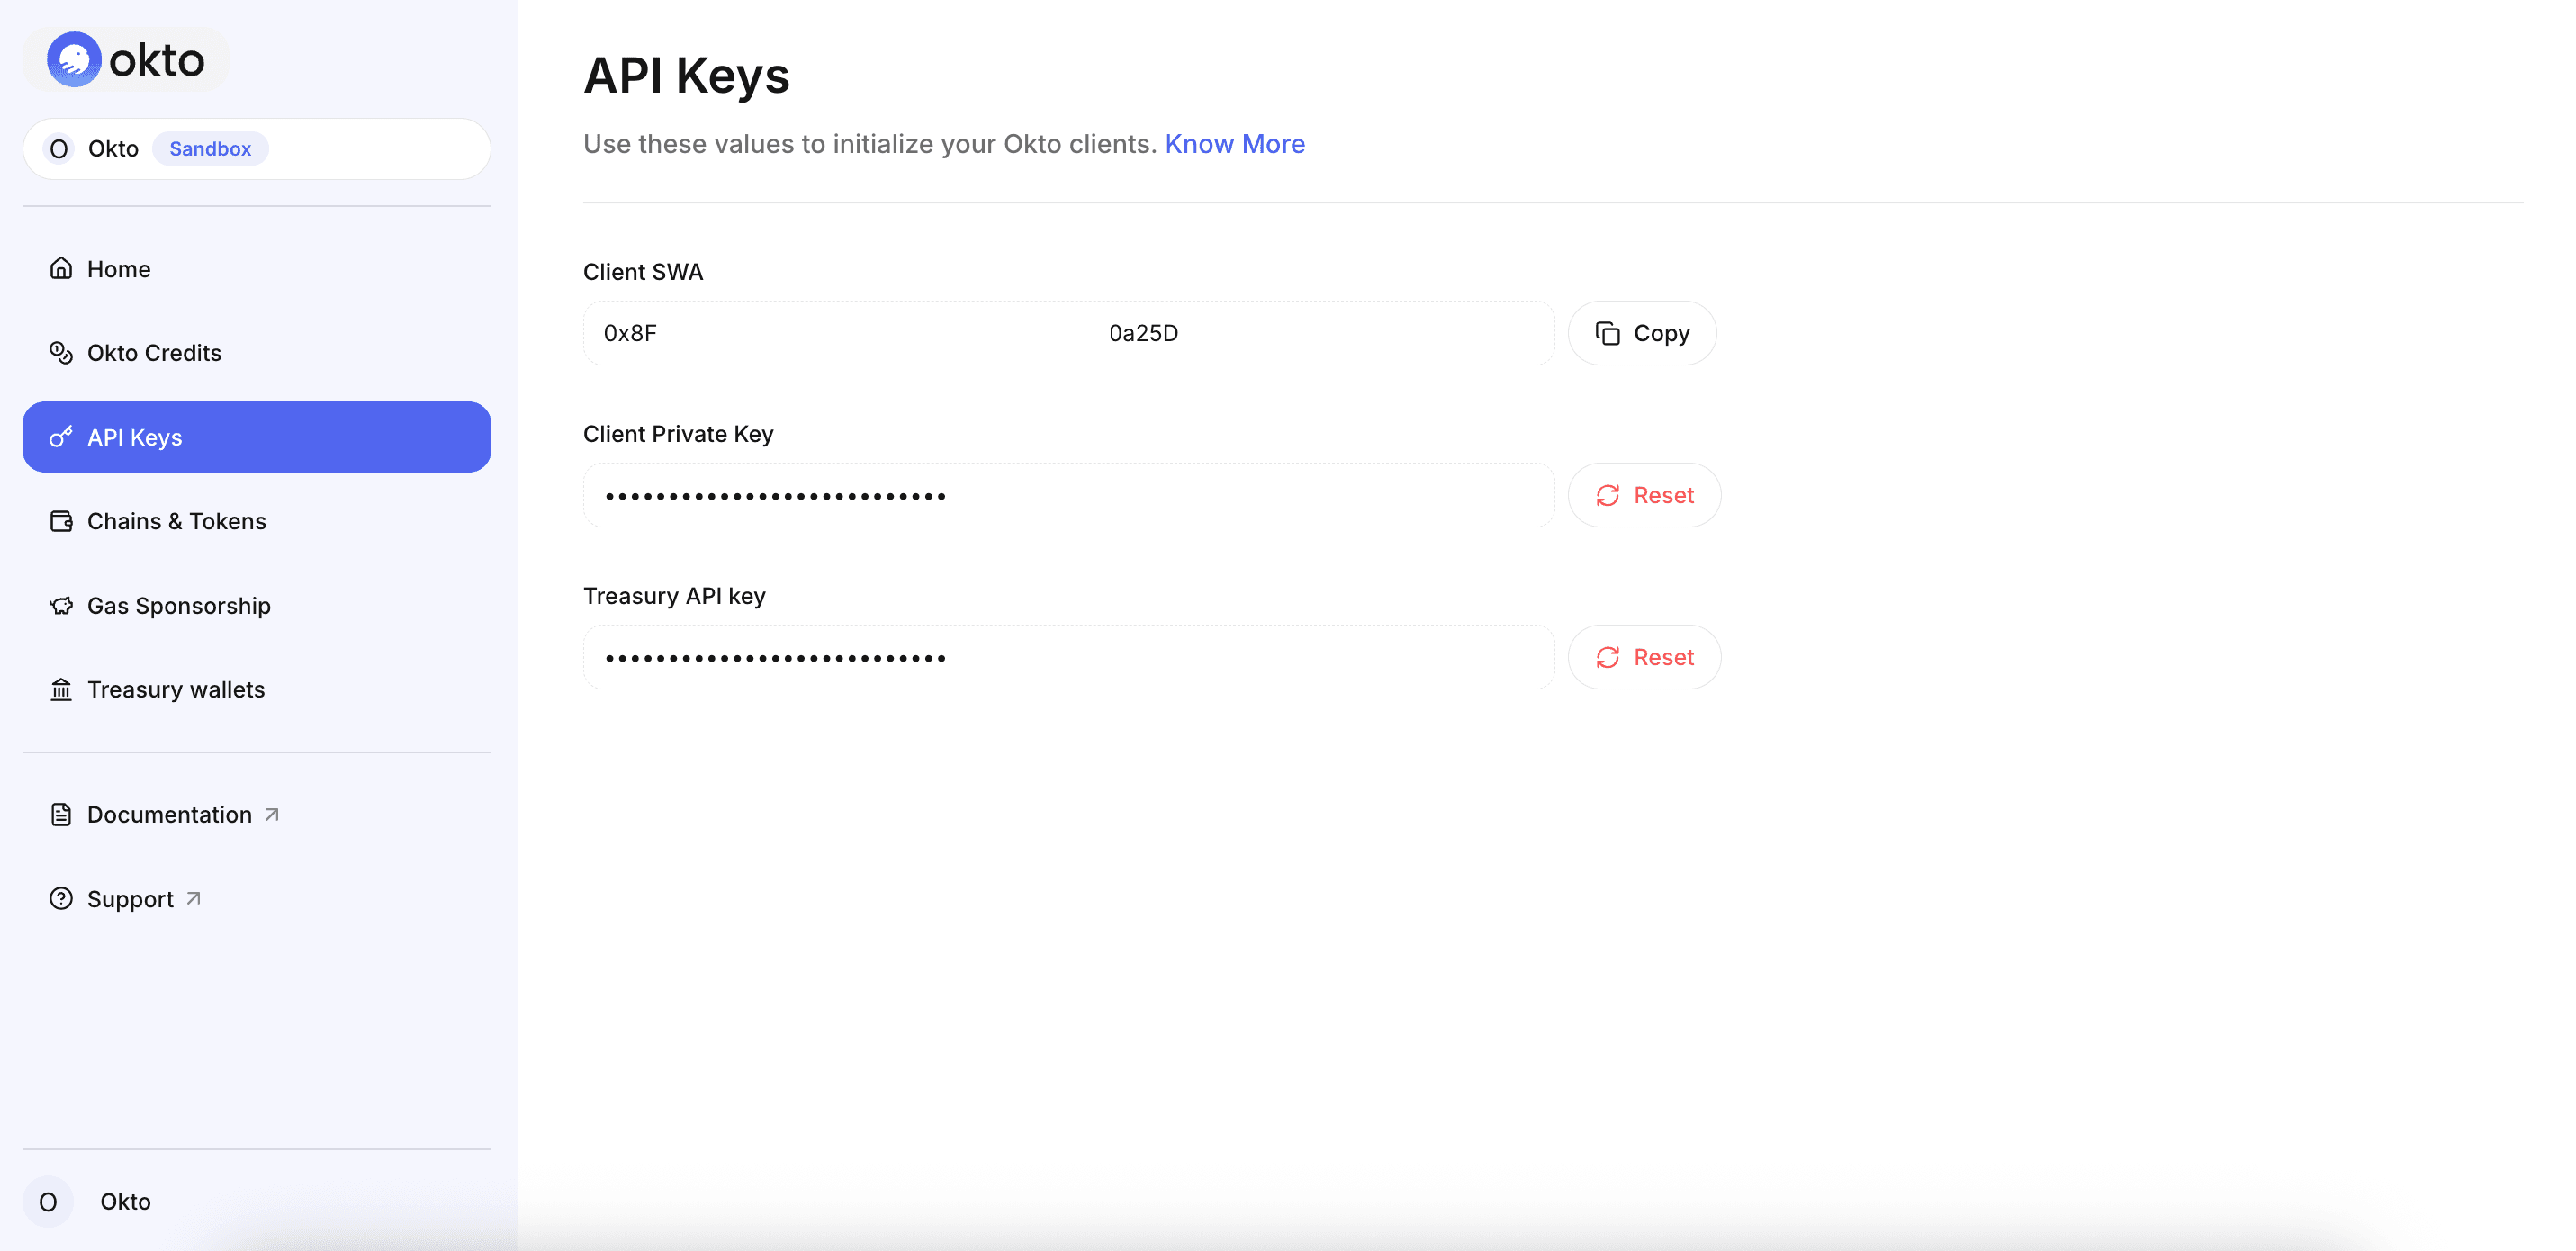Click the Sandbox badge
The width and height of the screenshot is (2576, 1251).
click(210, 149)
